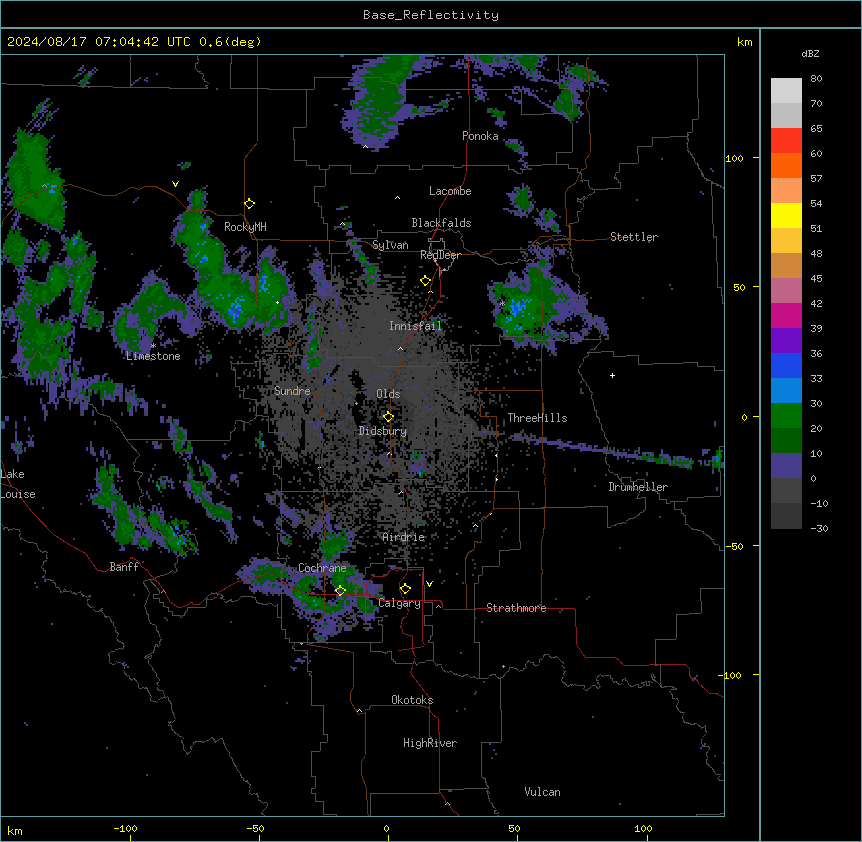The image size is (862, 842).
Task: Click the Olds town label
Action: 388,394
